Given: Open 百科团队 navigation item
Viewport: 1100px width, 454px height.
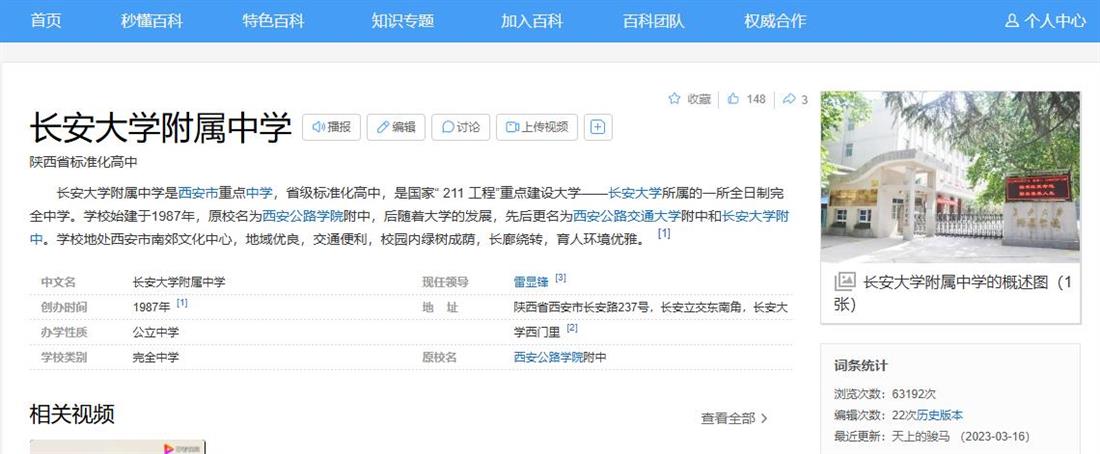Looking at the screenshot, I should (x=653, y=21).
